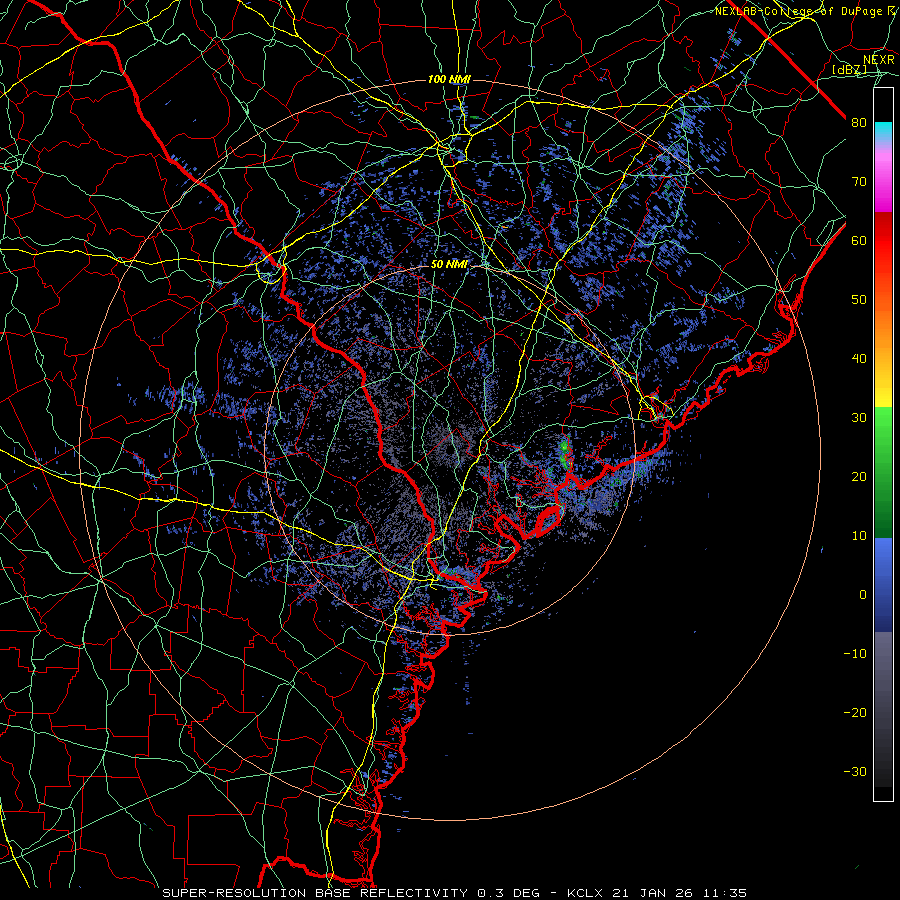The image size is (900, 900).
Task: Click the -30 value on the dBZ scale
Action: click(855, 772)
